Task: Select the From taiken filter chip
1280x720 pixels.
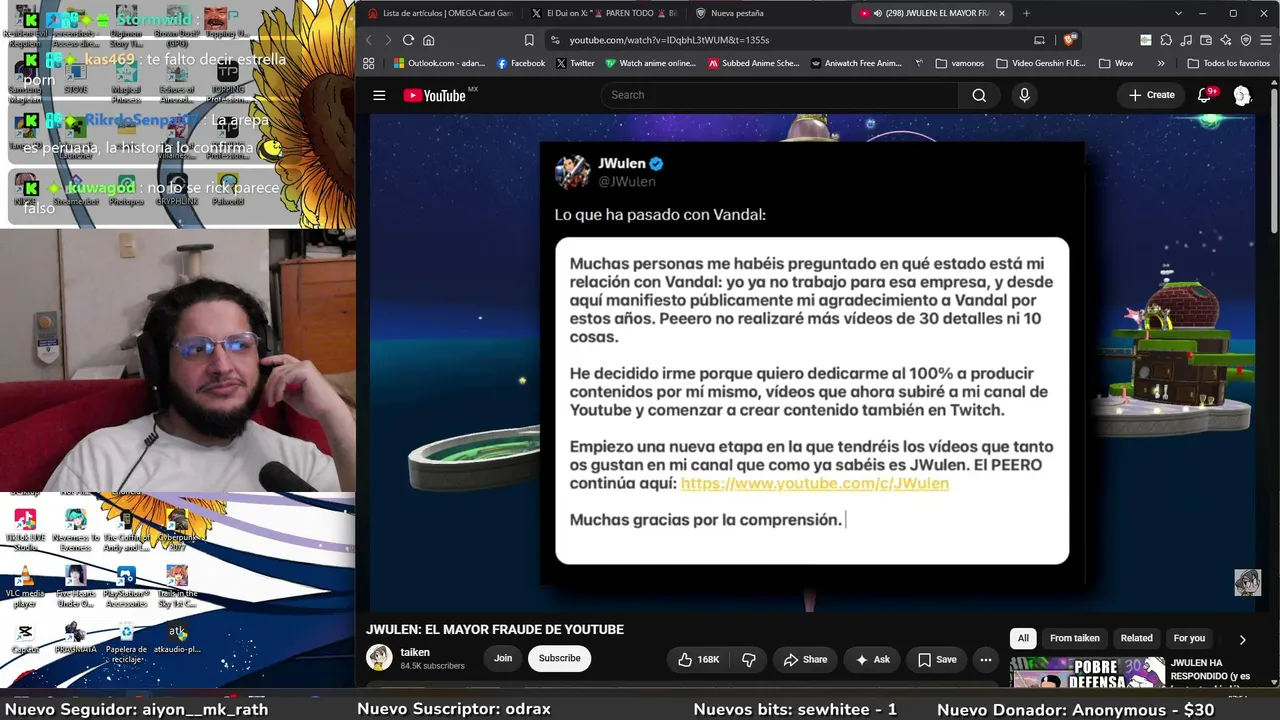Action: [1075, 638]
